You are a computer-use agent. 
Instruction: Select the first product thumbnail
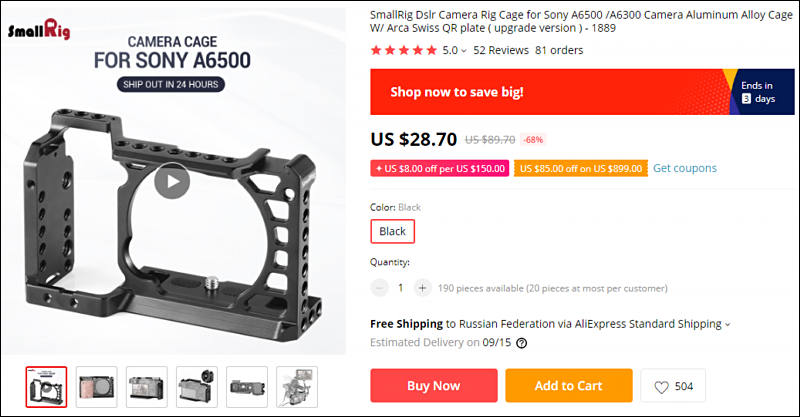click(x=46, y=387)
